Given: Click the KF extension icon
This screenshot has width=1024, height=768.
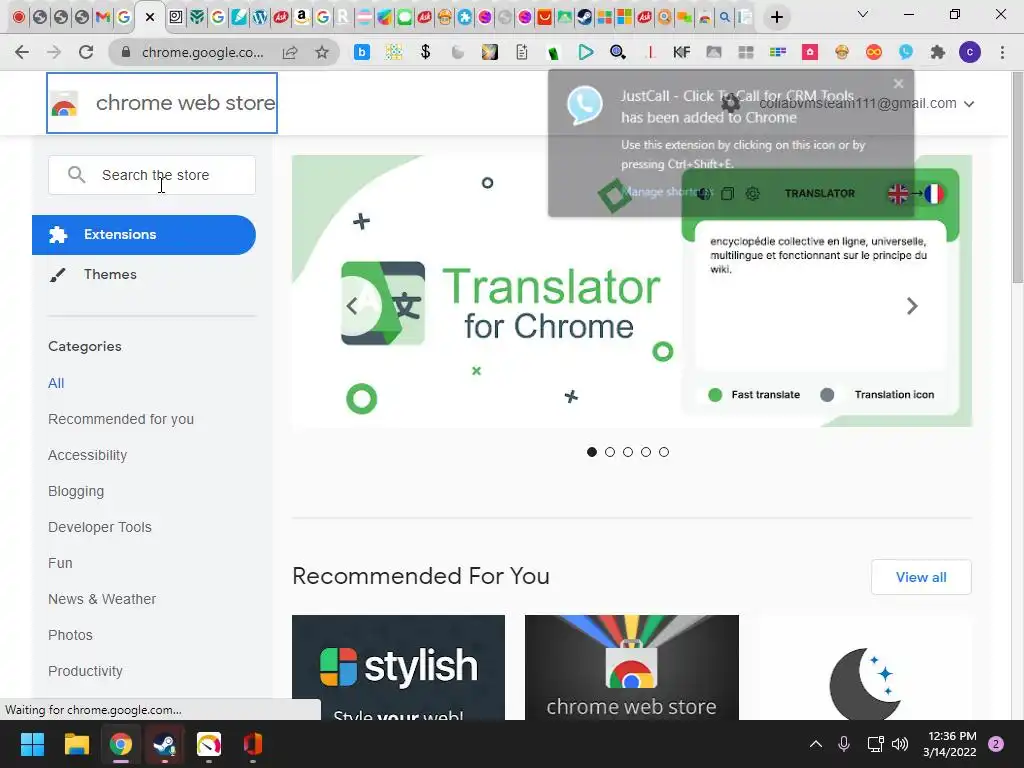Looking at the screenshot, I should pyautogui.click(x=682, y=52).
